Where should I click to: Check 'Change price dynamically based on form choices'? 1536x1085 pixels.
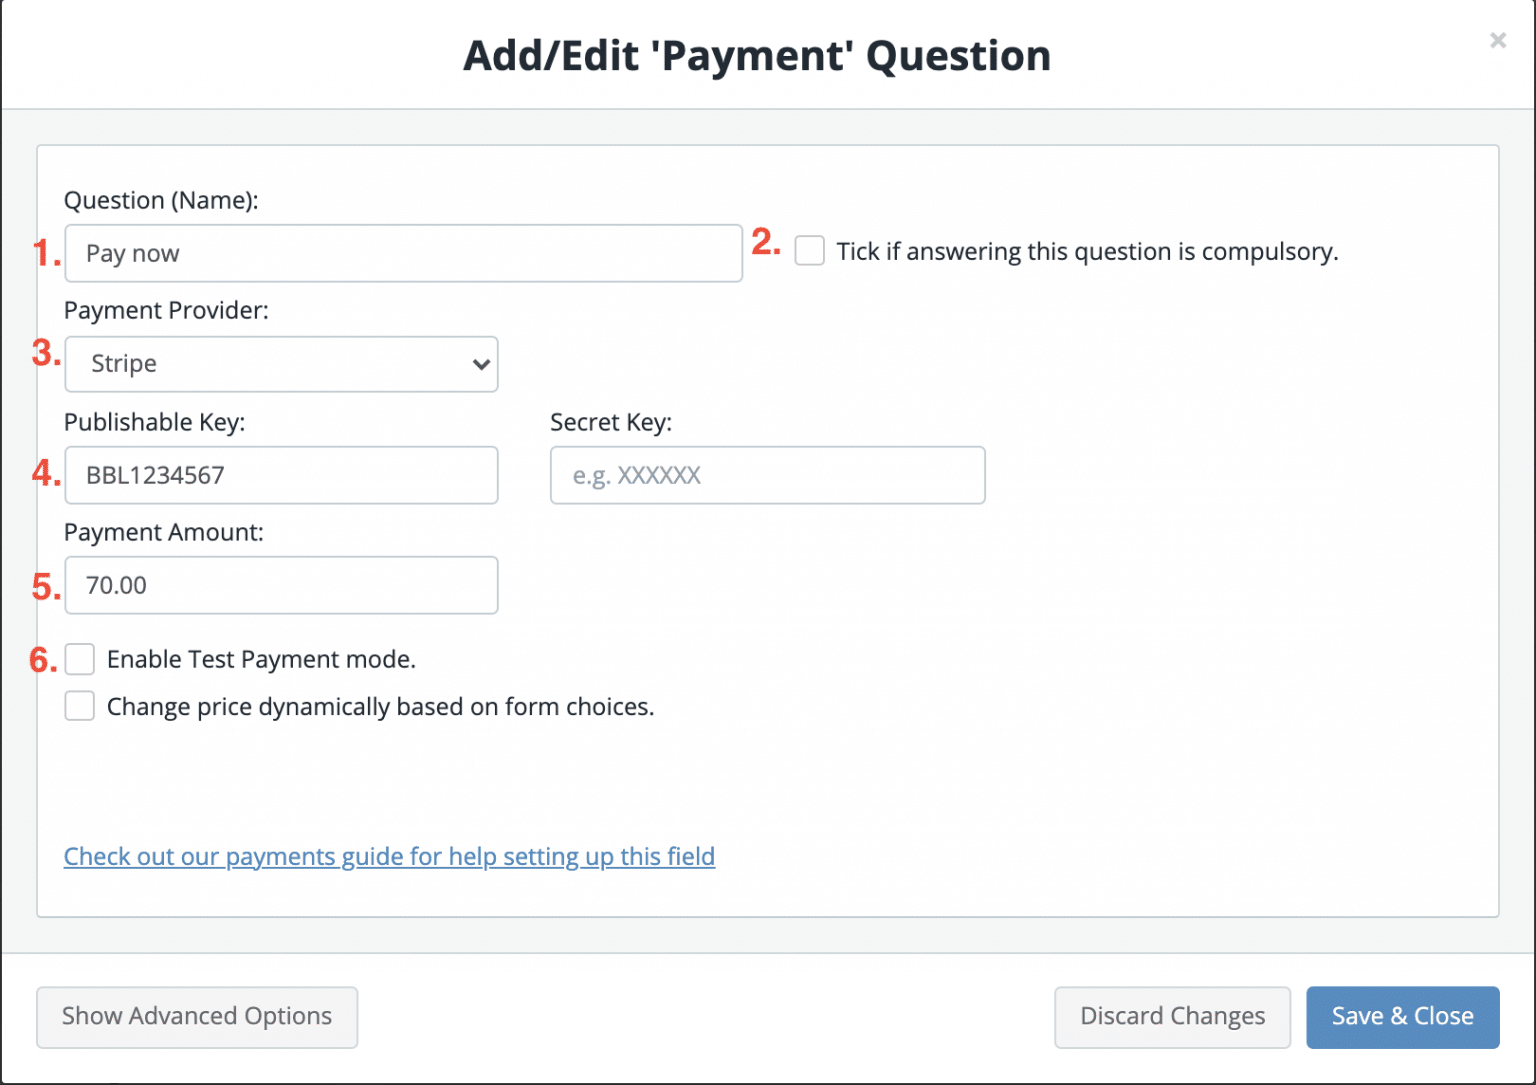[x=79, y=706]
